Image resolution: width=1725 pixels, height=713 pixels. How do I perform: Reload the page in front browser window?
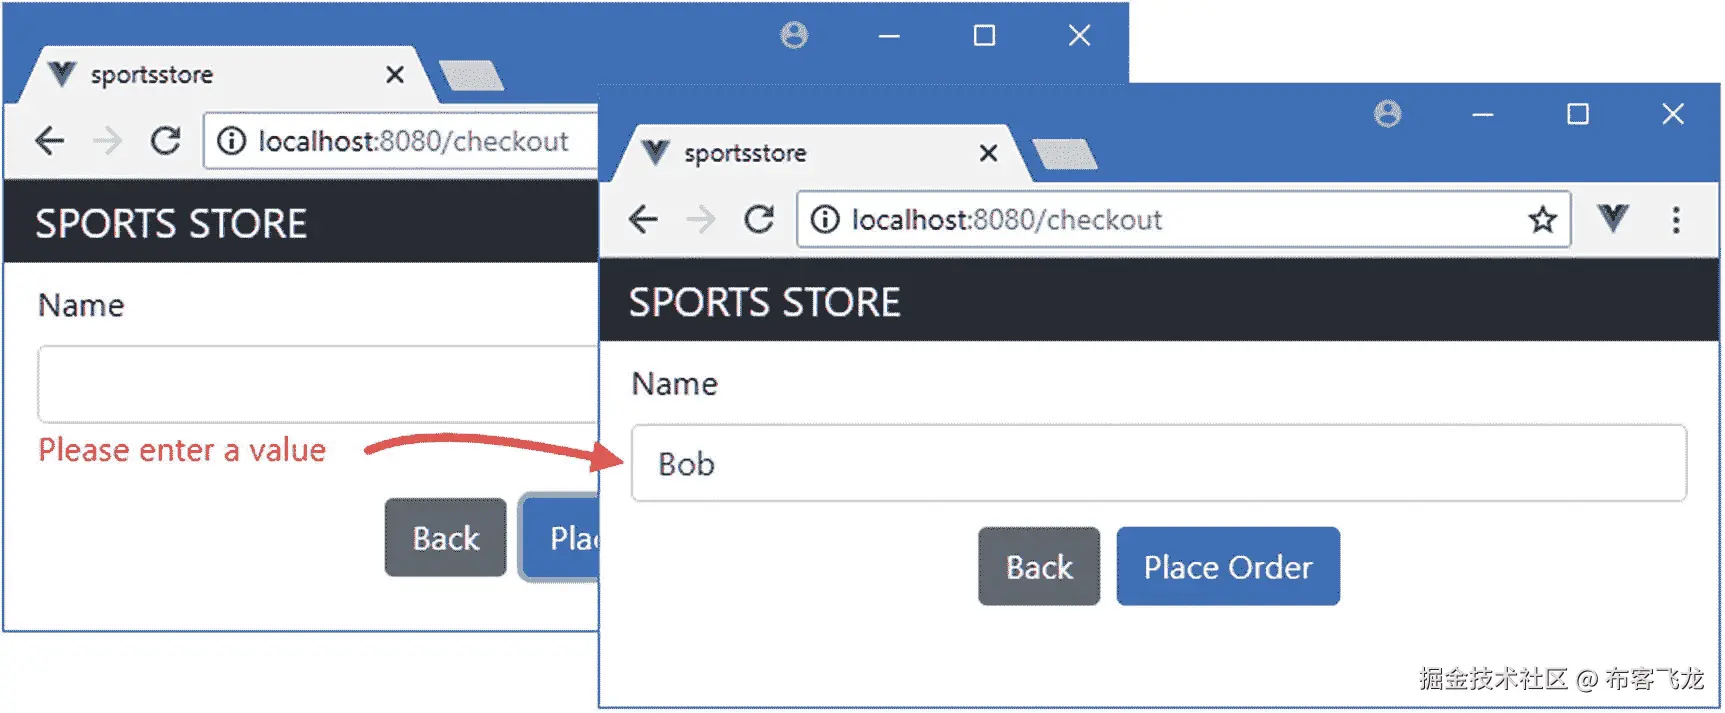coord(759,219)
